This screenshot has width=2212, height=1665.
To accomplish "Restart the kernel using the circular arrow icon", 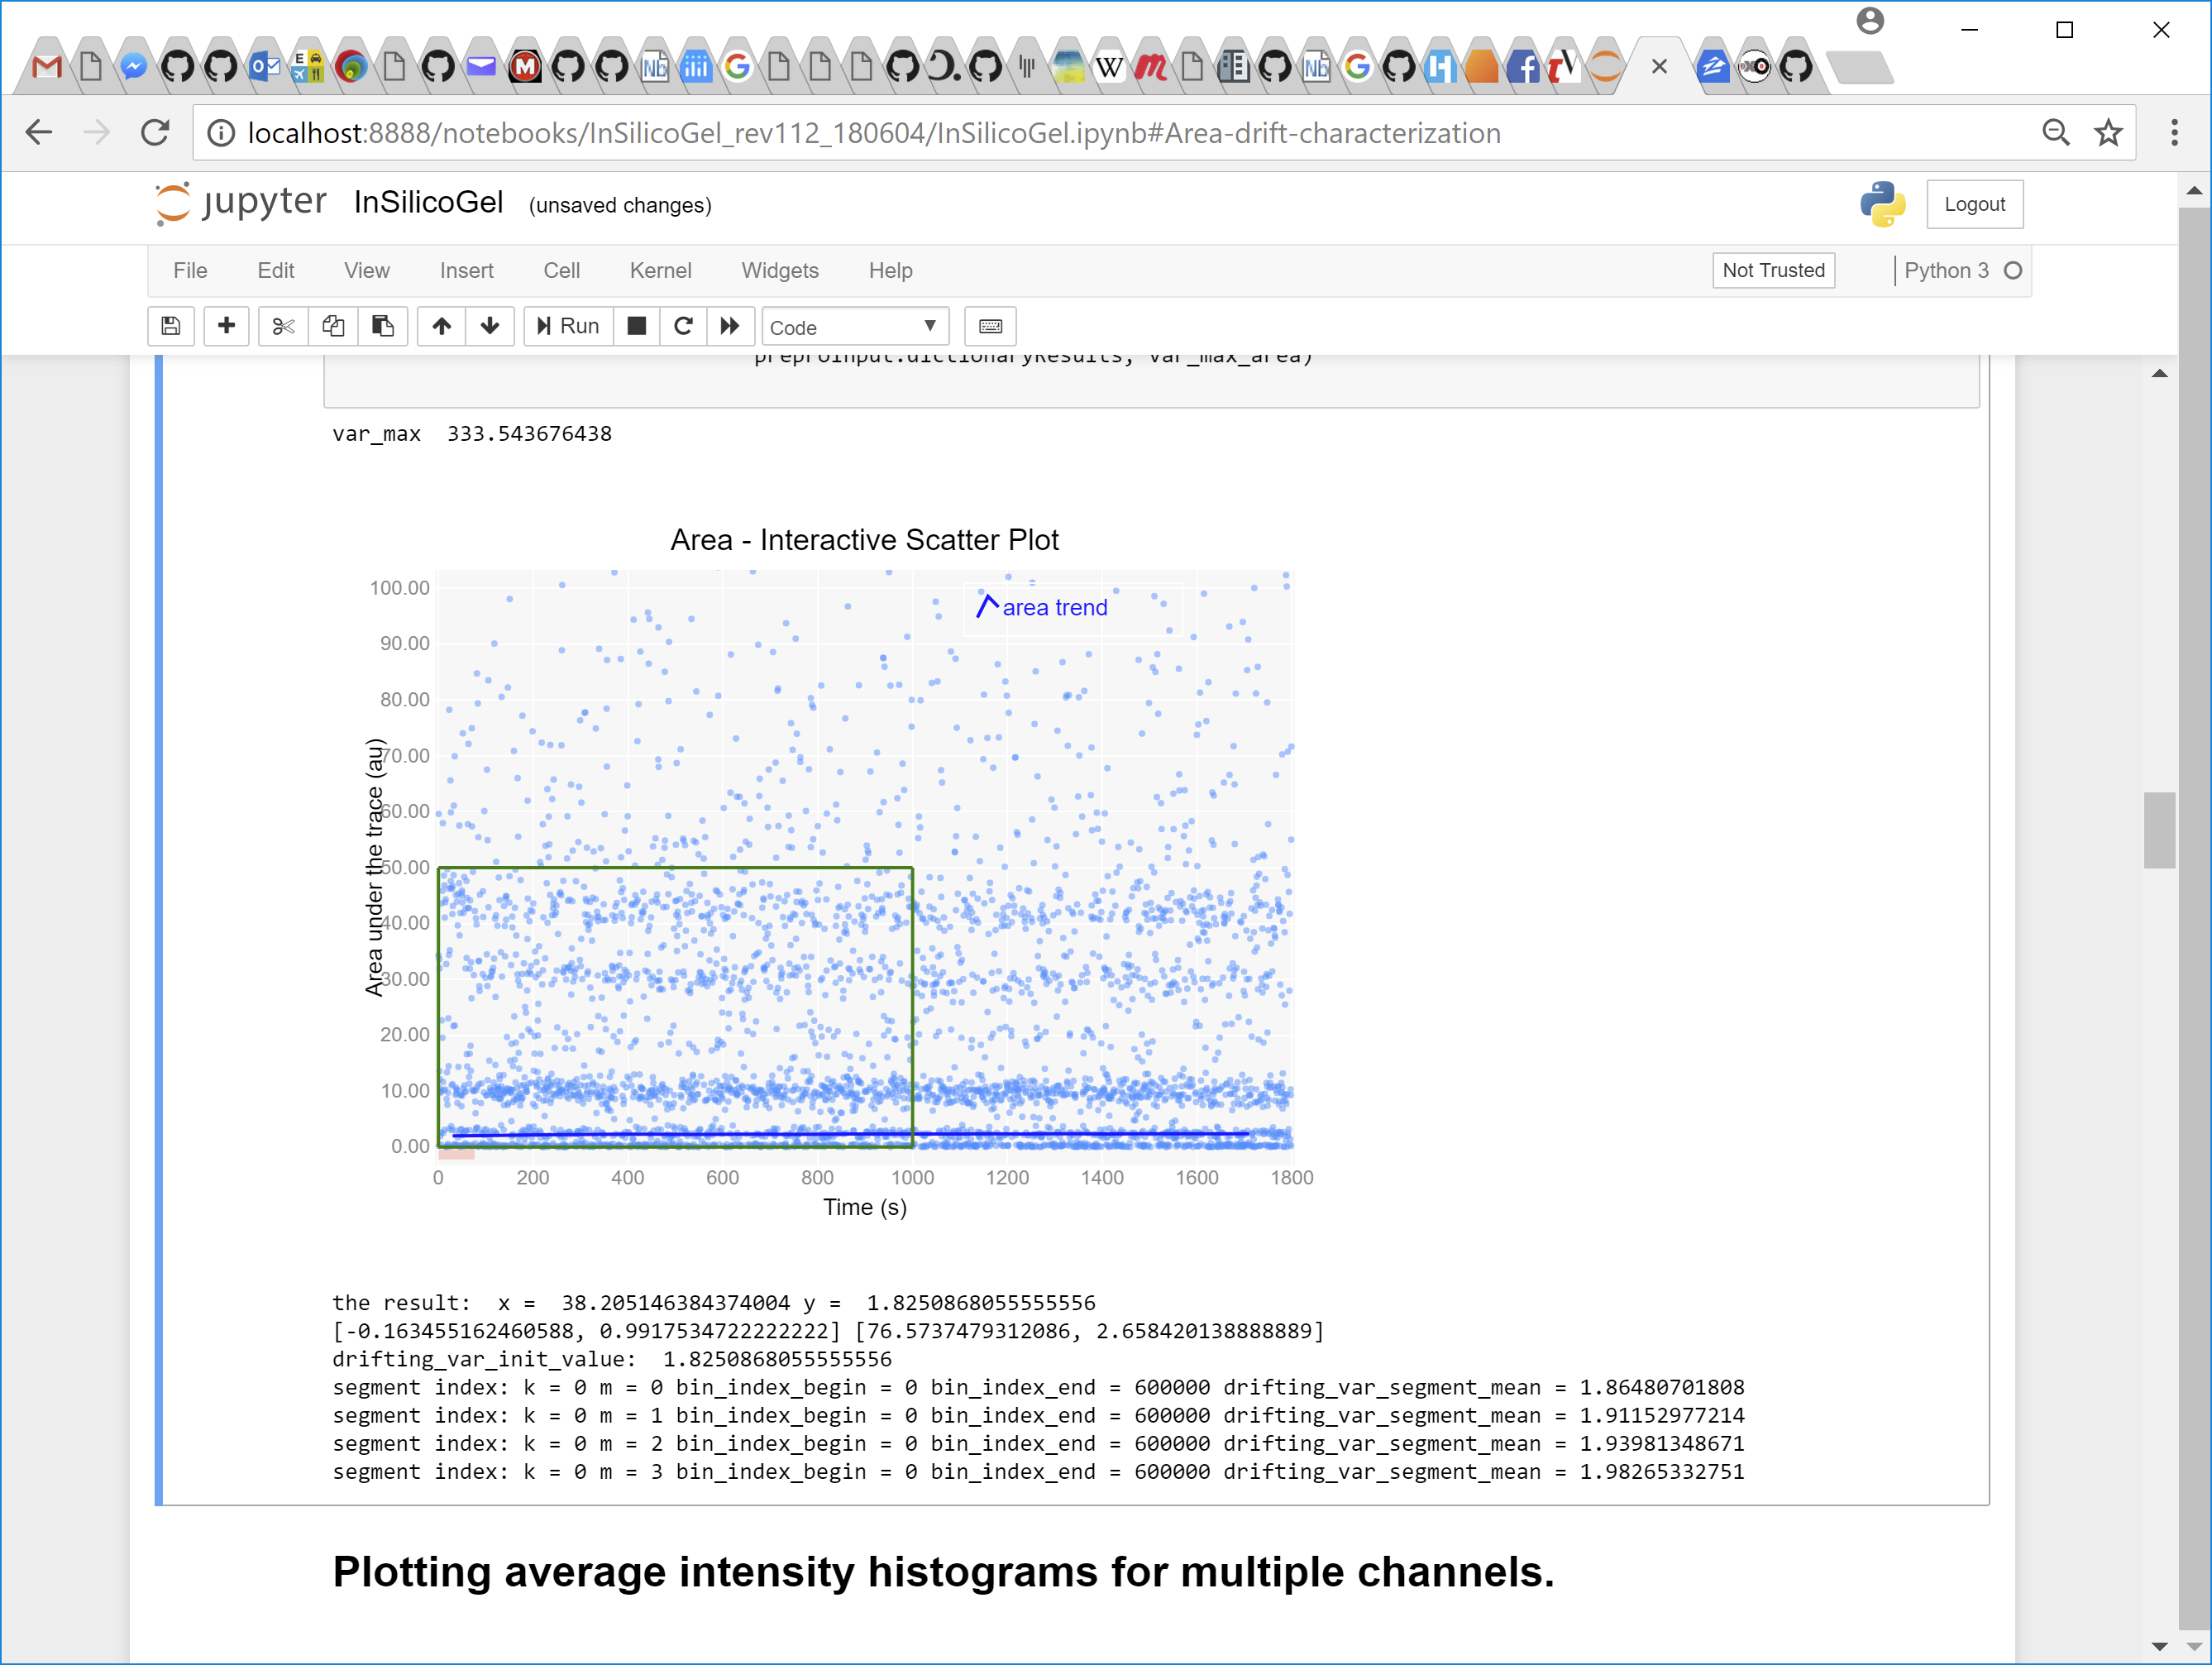I will 684,326.
